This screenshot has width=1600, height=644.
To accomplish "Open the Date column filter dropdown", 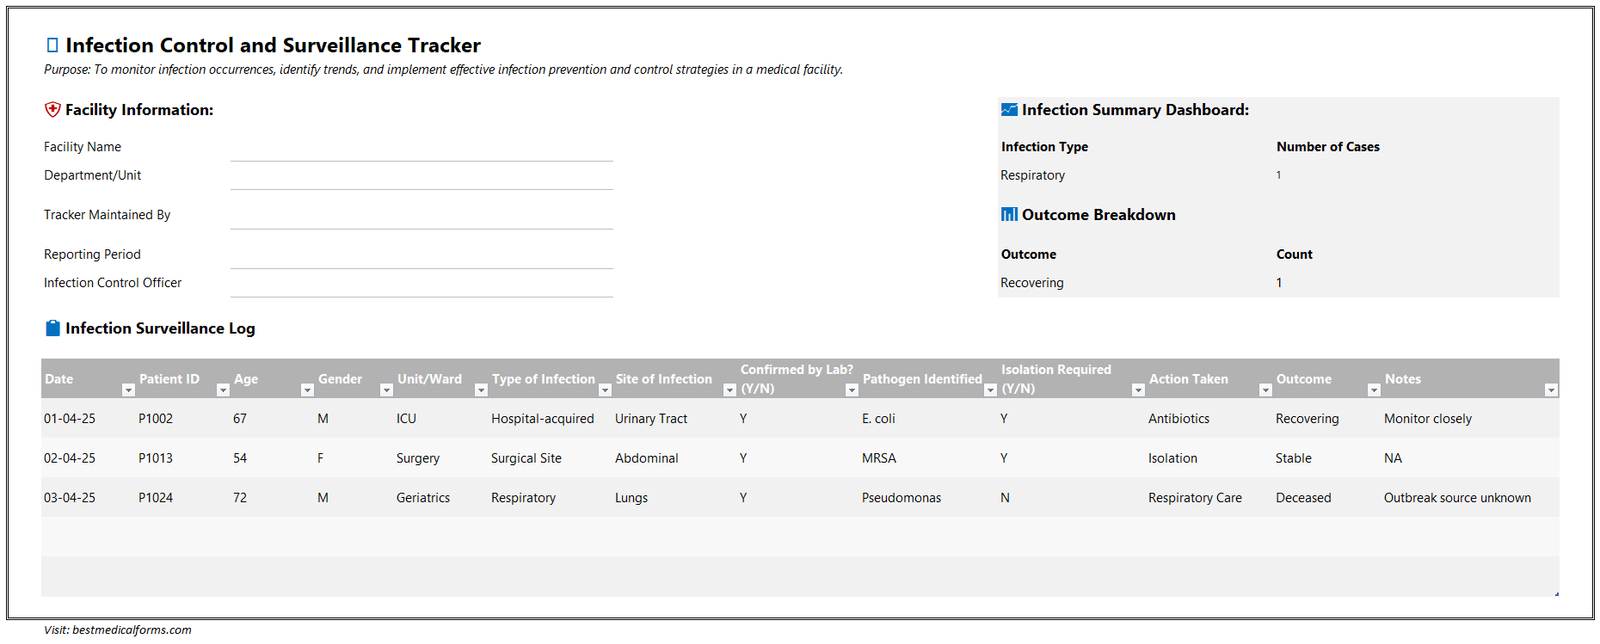I will pyautogui.click(x=128, y=390).
